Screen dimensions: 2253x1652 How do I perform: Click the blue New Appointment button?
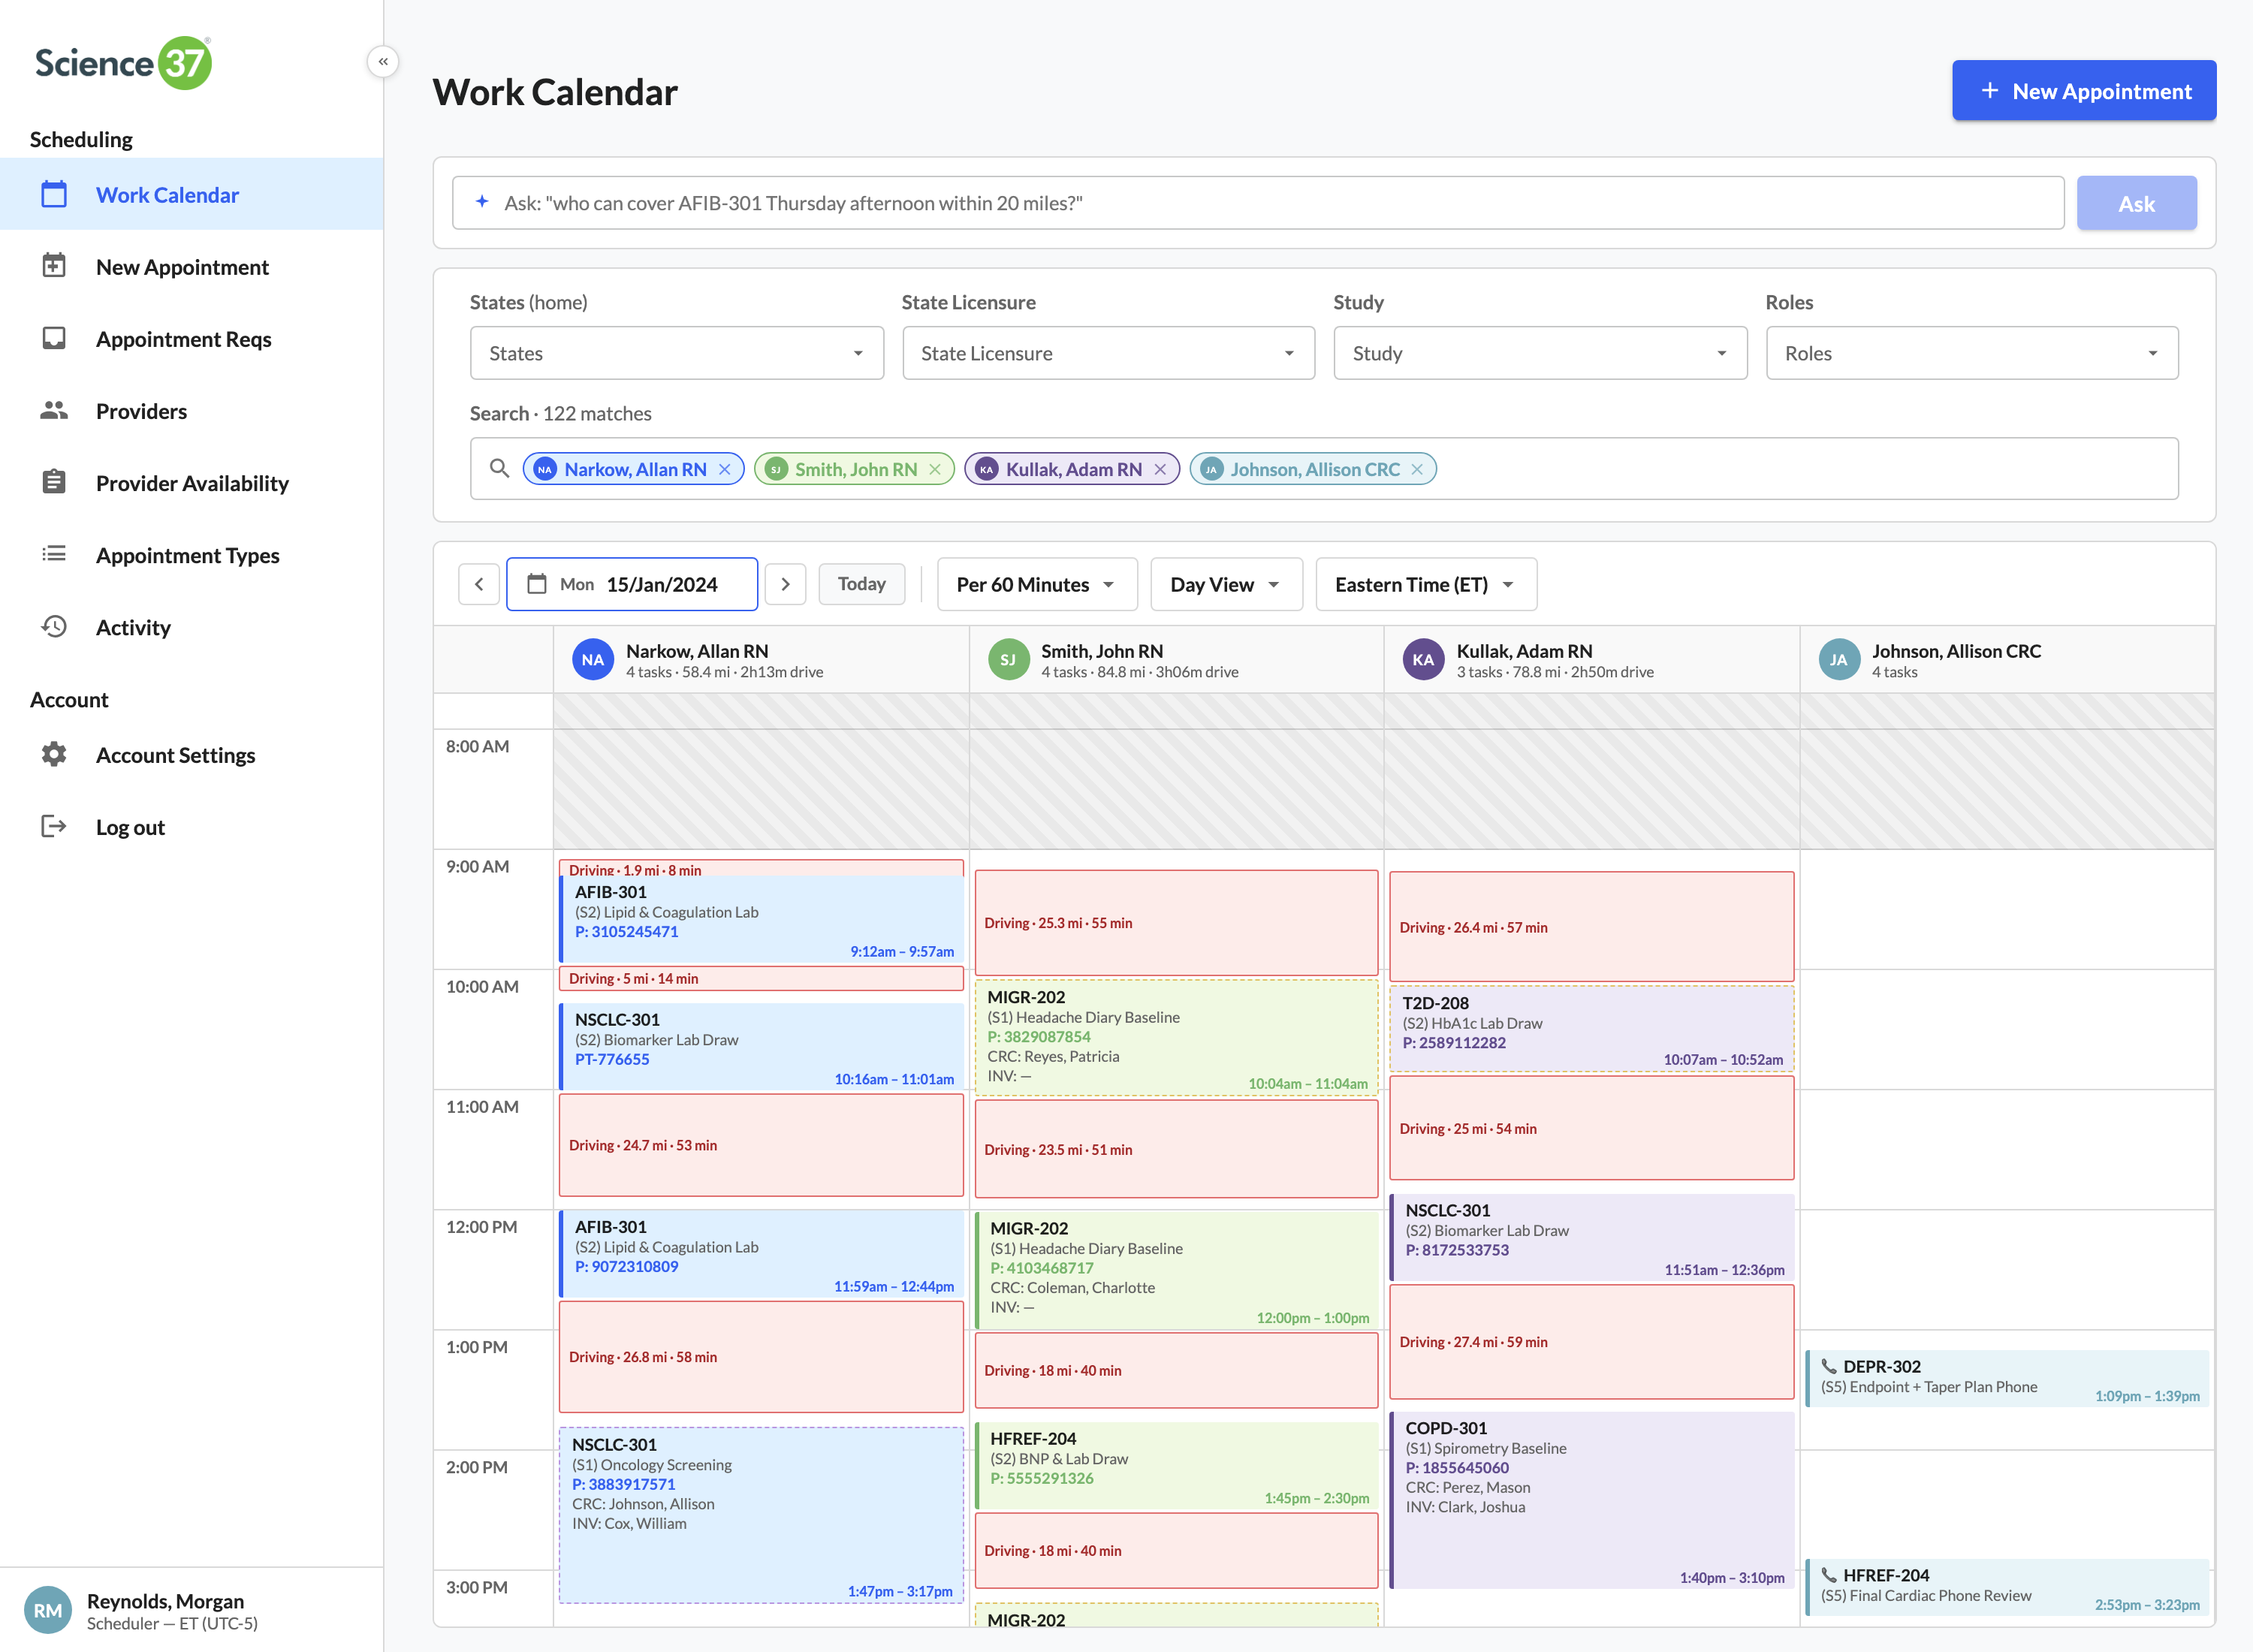pos(2083,91)
